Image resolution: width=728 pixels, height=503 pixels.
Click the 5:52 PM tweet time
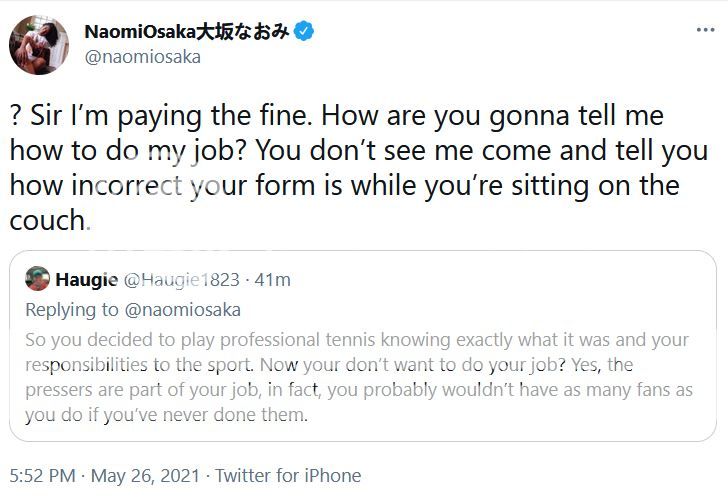point(42,476)
